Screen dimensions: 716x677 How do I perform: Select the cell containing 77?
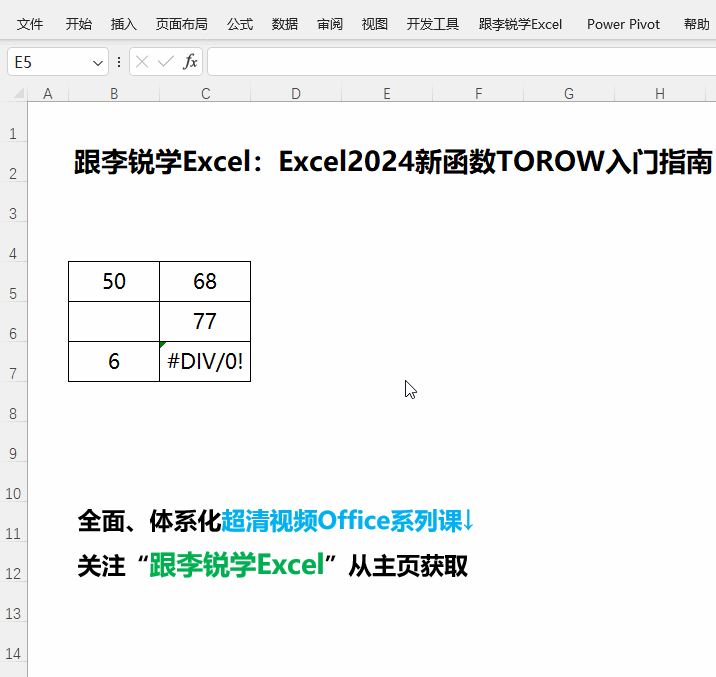(x=205, y=321)
